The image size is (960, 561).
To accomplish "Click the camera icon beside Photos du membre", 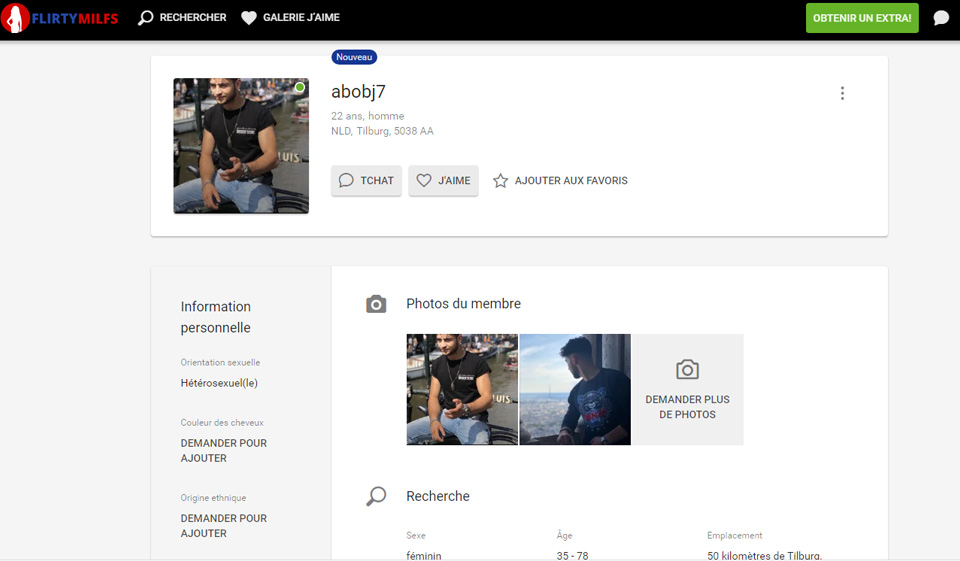I will pos(376,304).
